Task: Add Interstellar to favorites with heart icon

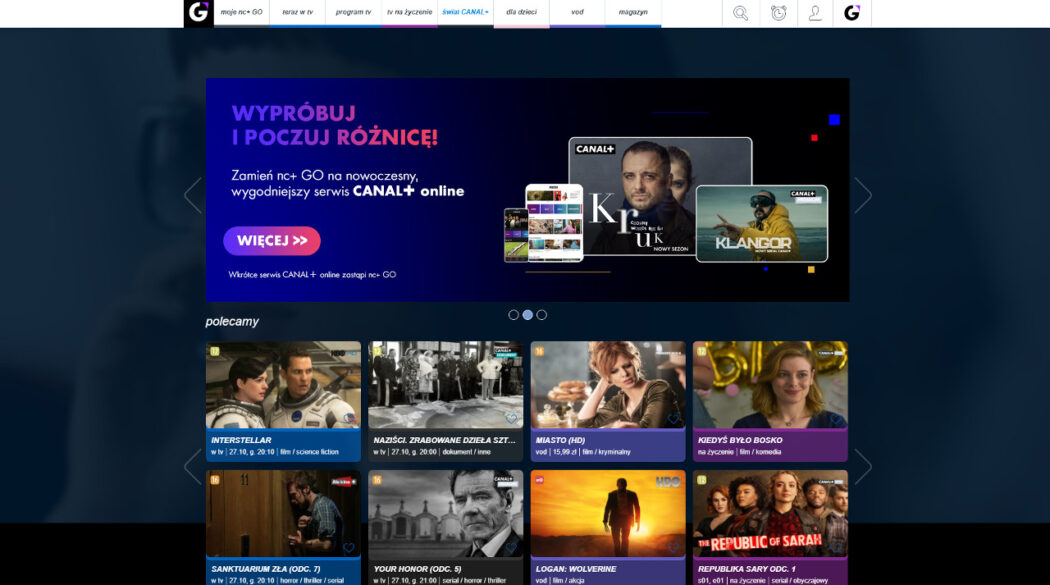Action: 349,419
